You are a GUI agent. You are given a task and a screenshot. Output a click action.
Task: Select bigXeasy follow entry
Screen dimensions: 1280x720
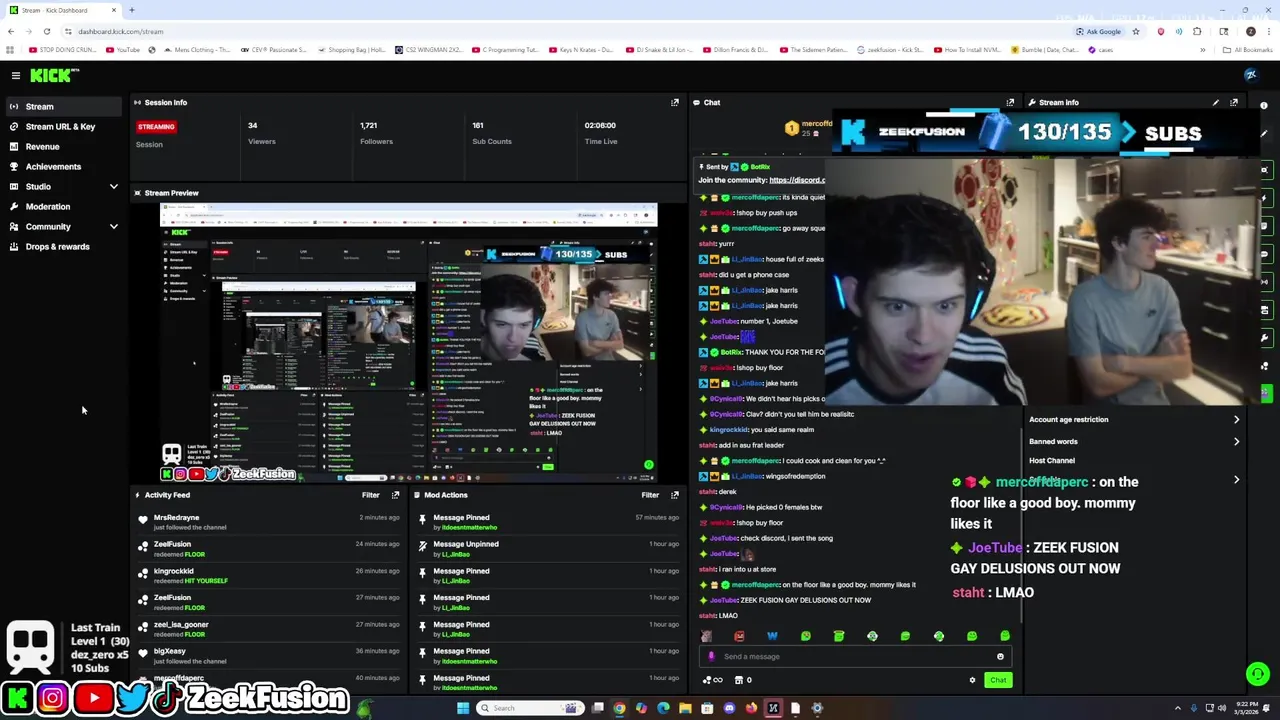click(170, 651)
